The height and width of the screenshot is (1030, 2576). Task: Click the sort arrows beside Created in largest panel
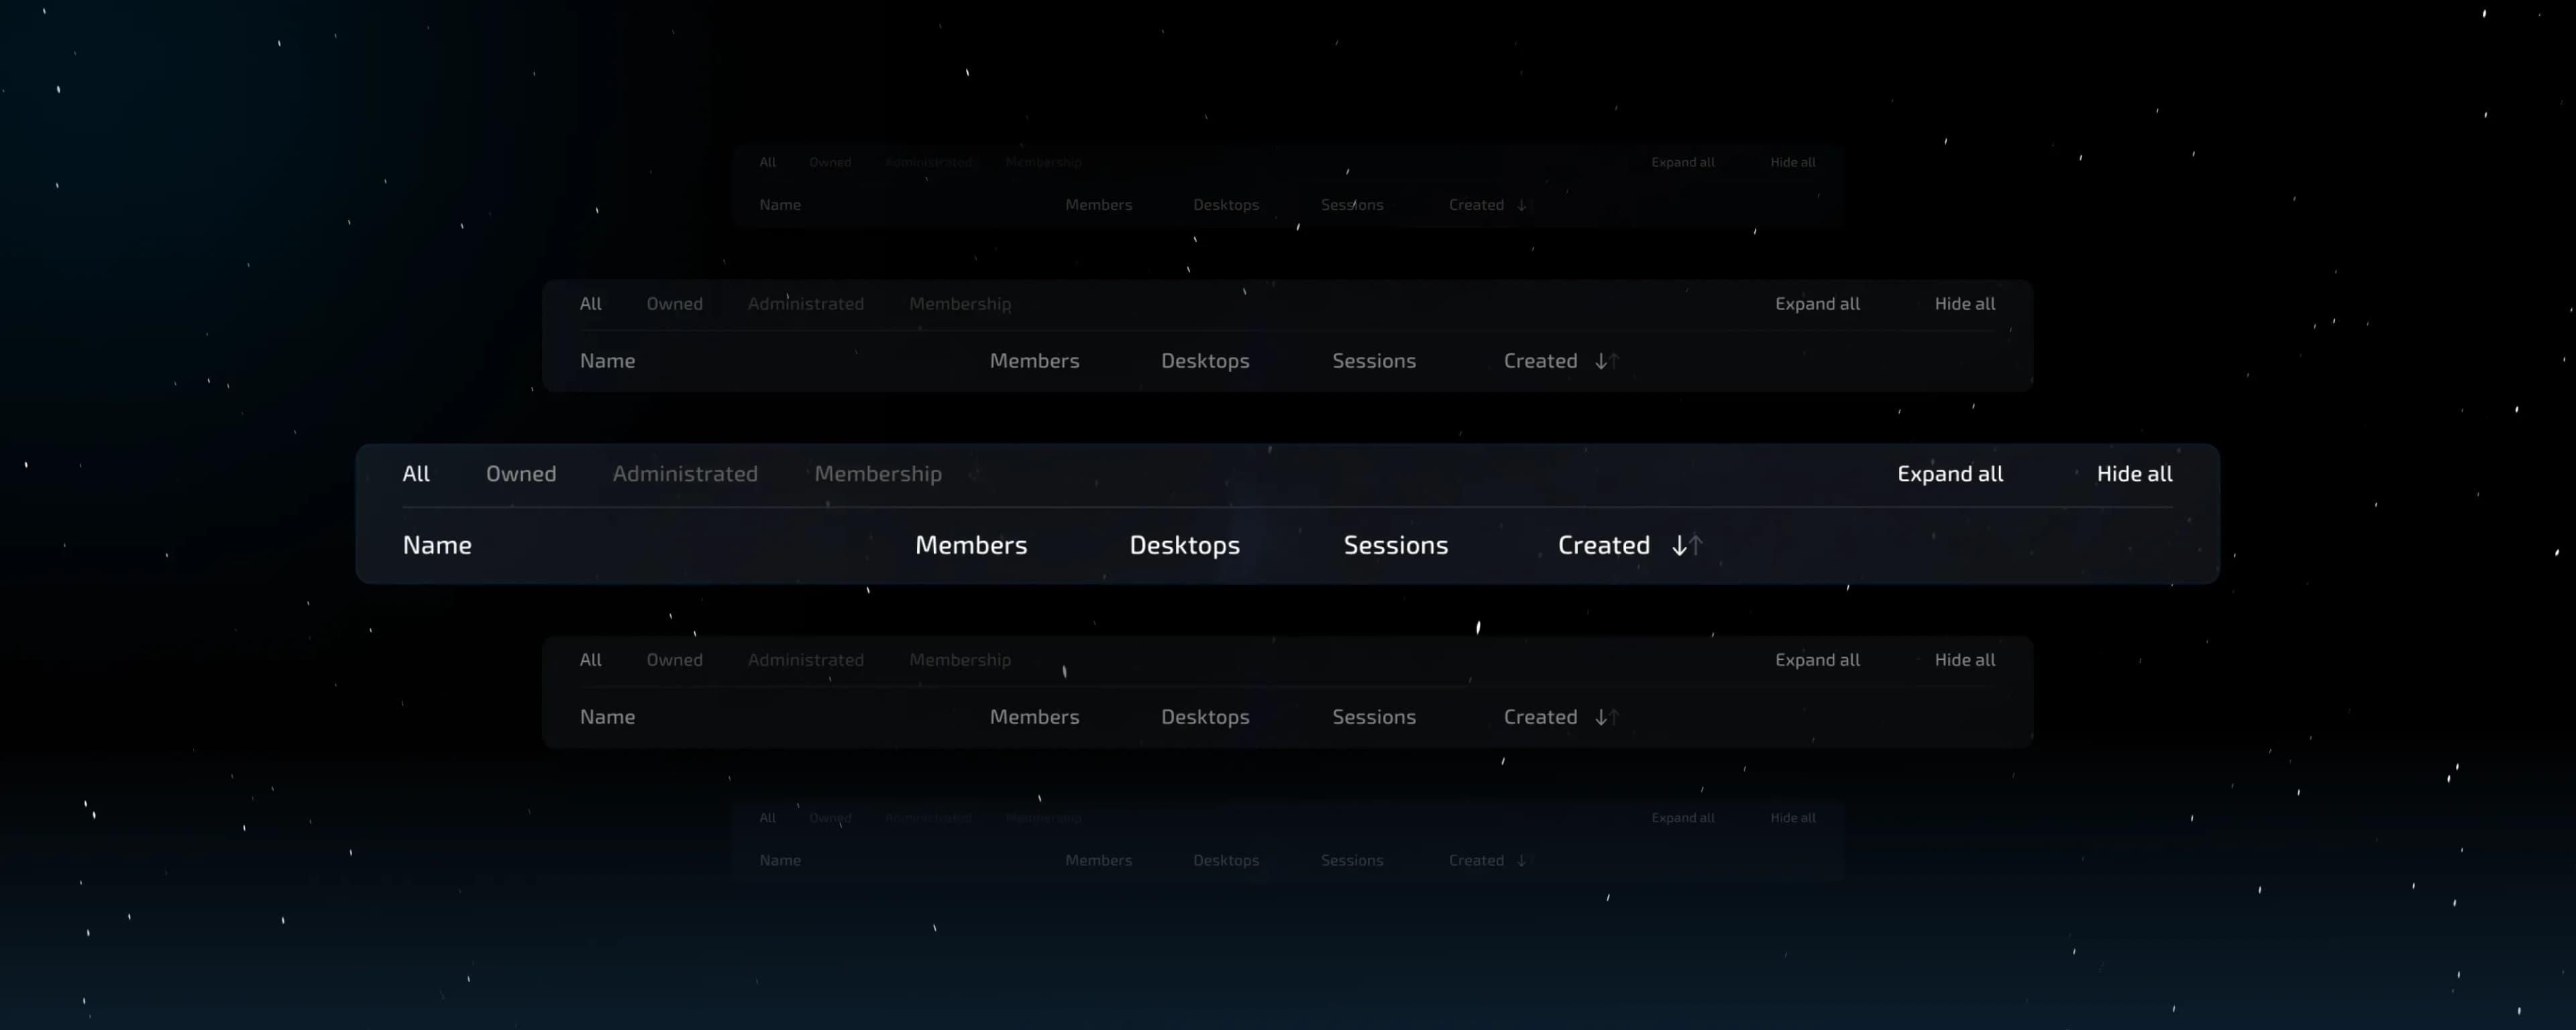[1686, 545]
